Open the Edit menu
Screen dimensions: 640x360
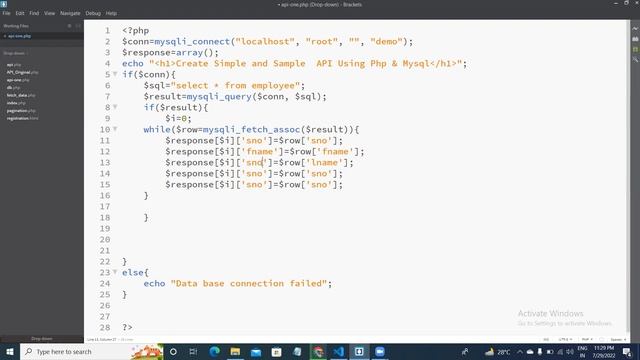[20, 13]
